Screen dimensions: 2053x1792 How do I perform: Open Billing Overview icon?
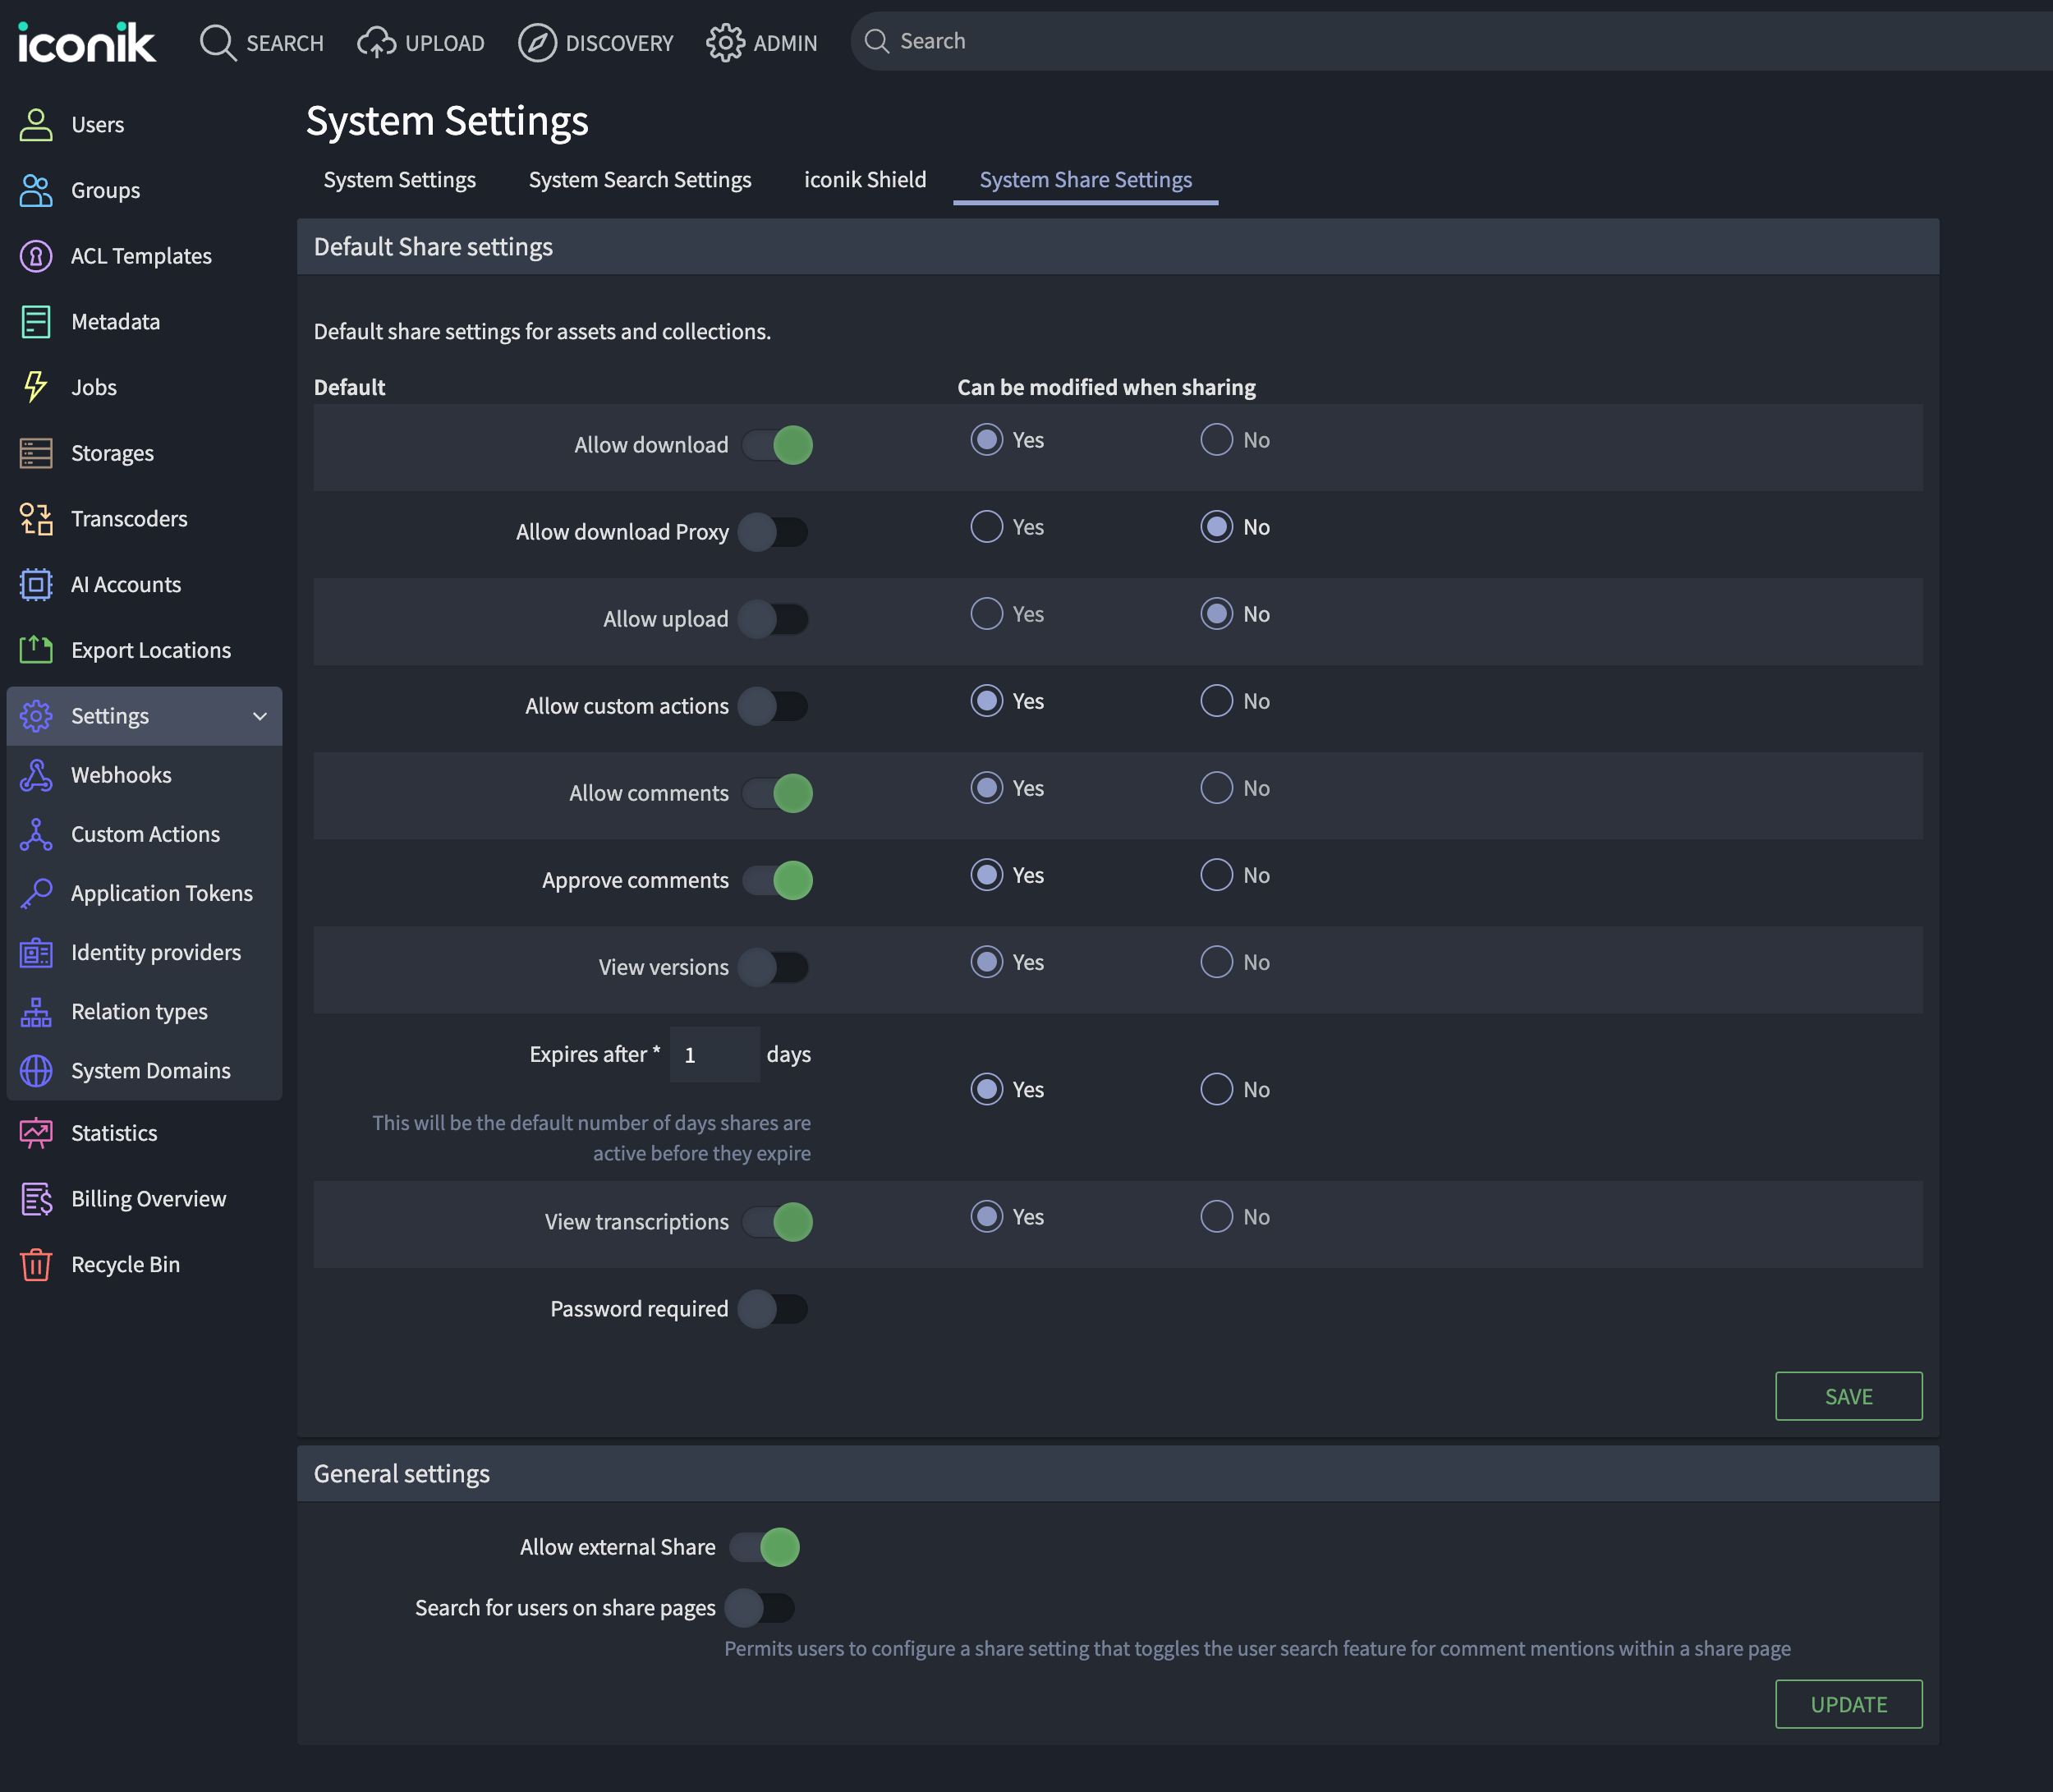point(36,1198)
